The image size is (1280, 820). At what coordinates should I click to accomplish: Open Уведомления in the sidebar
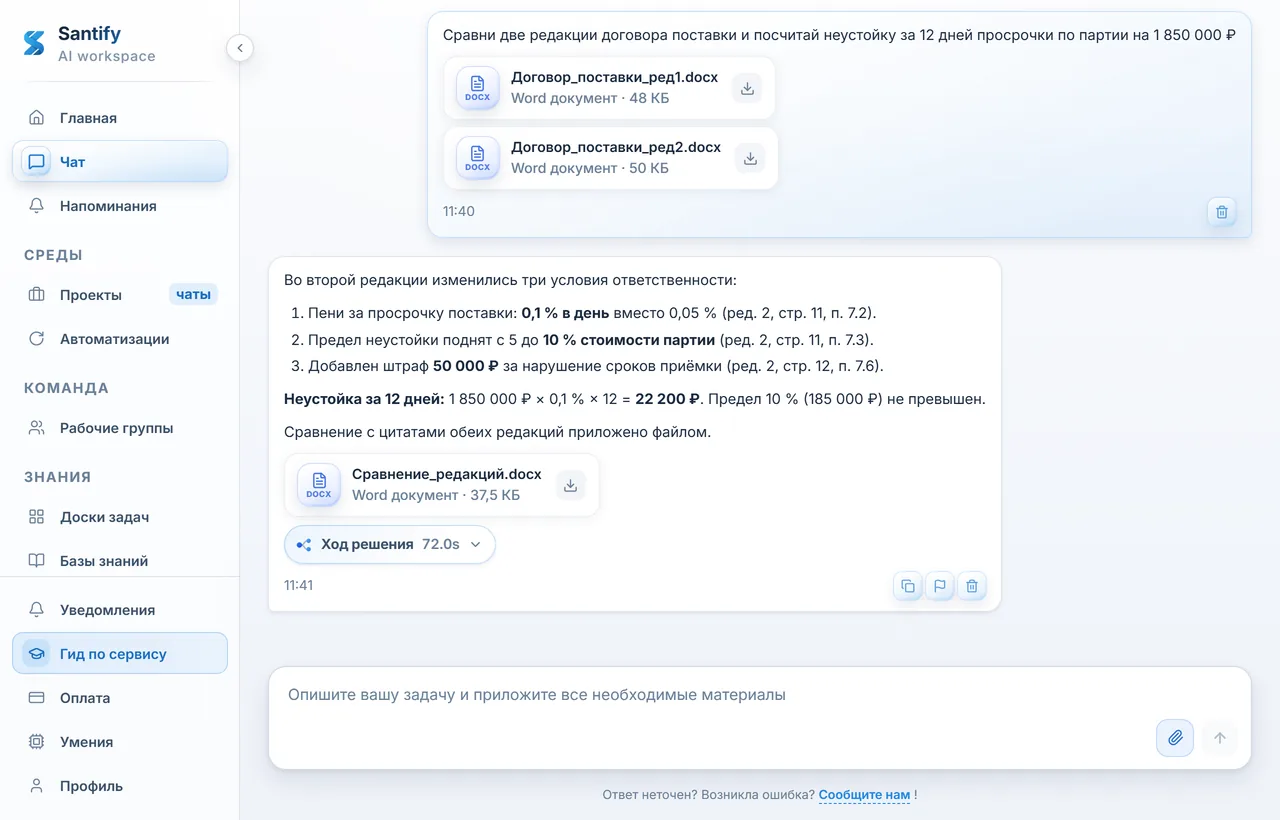[120, 610]
